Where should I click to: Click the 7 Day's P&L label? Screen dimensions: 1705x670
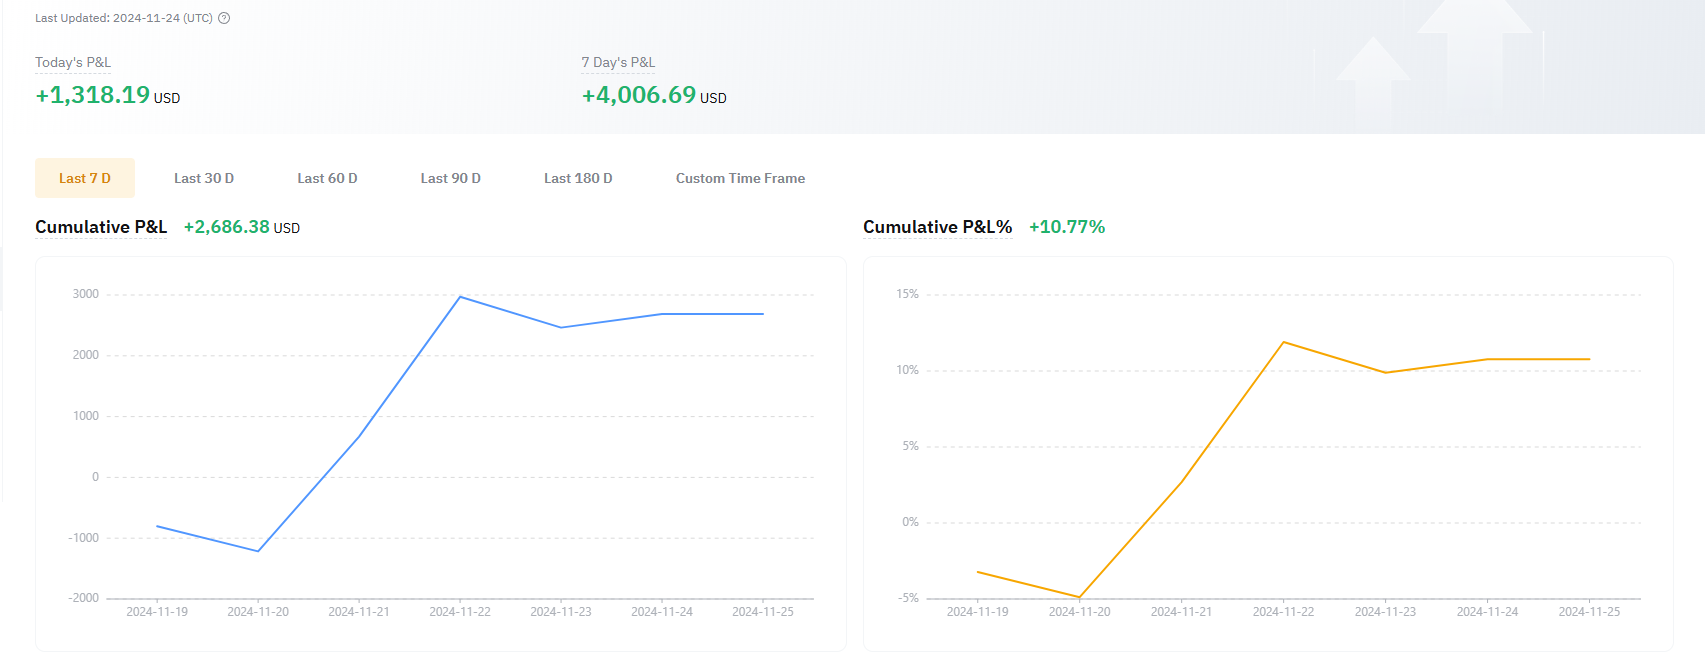618,62
